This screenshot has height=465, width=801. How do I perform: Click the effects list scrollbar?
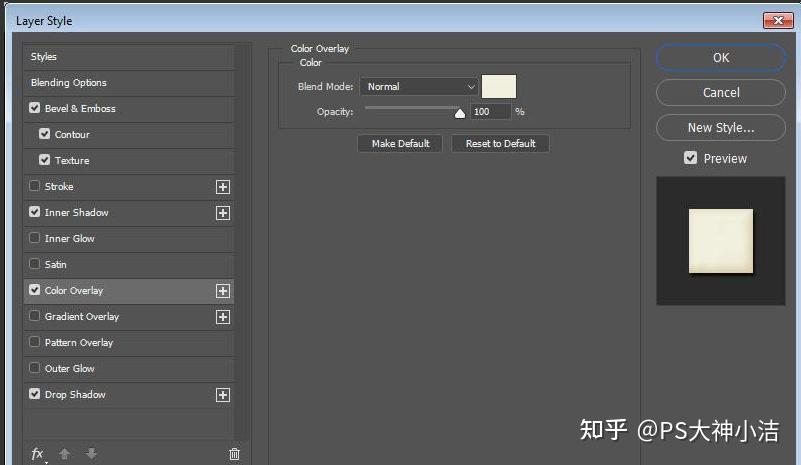click(242, 241)
